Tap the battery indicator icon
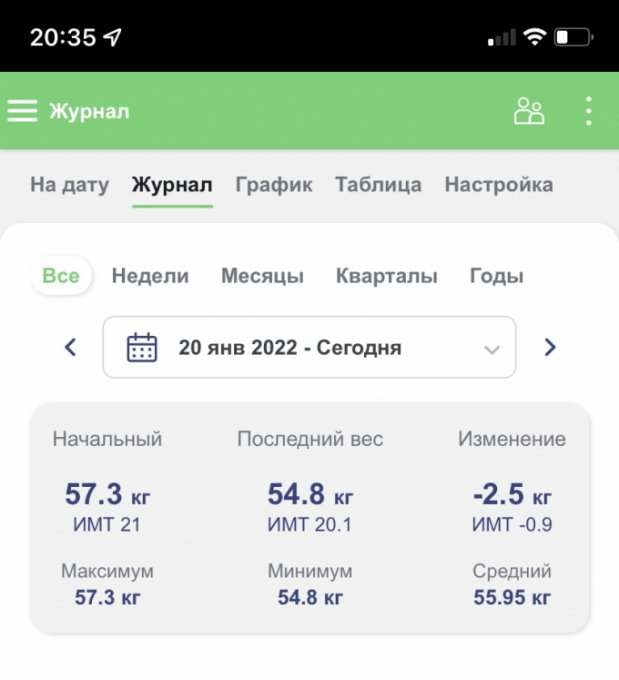The image size is (619, 680). 573,38
